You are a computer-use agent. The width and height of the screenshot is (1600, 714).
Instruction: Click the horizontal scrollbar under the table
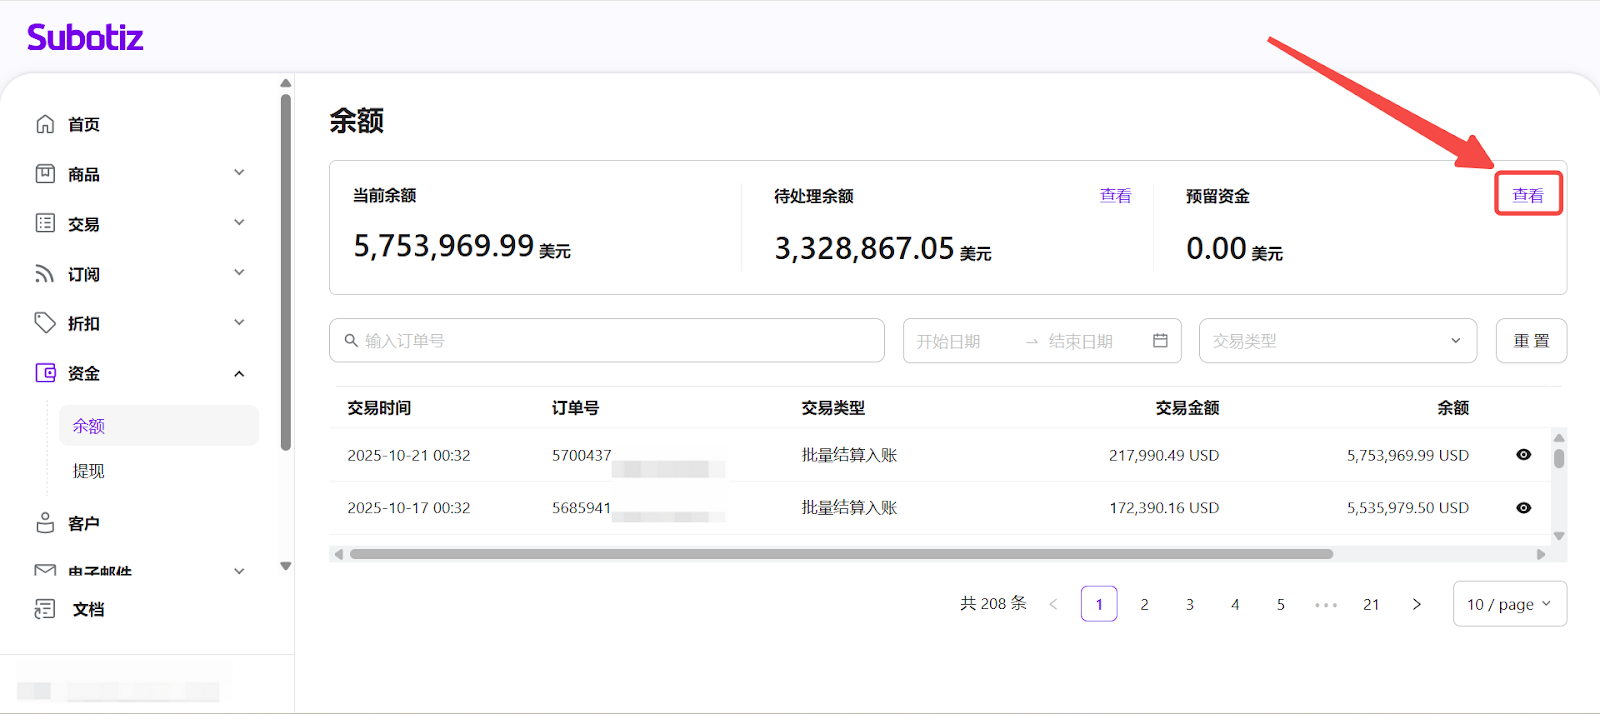click(840, 554)
